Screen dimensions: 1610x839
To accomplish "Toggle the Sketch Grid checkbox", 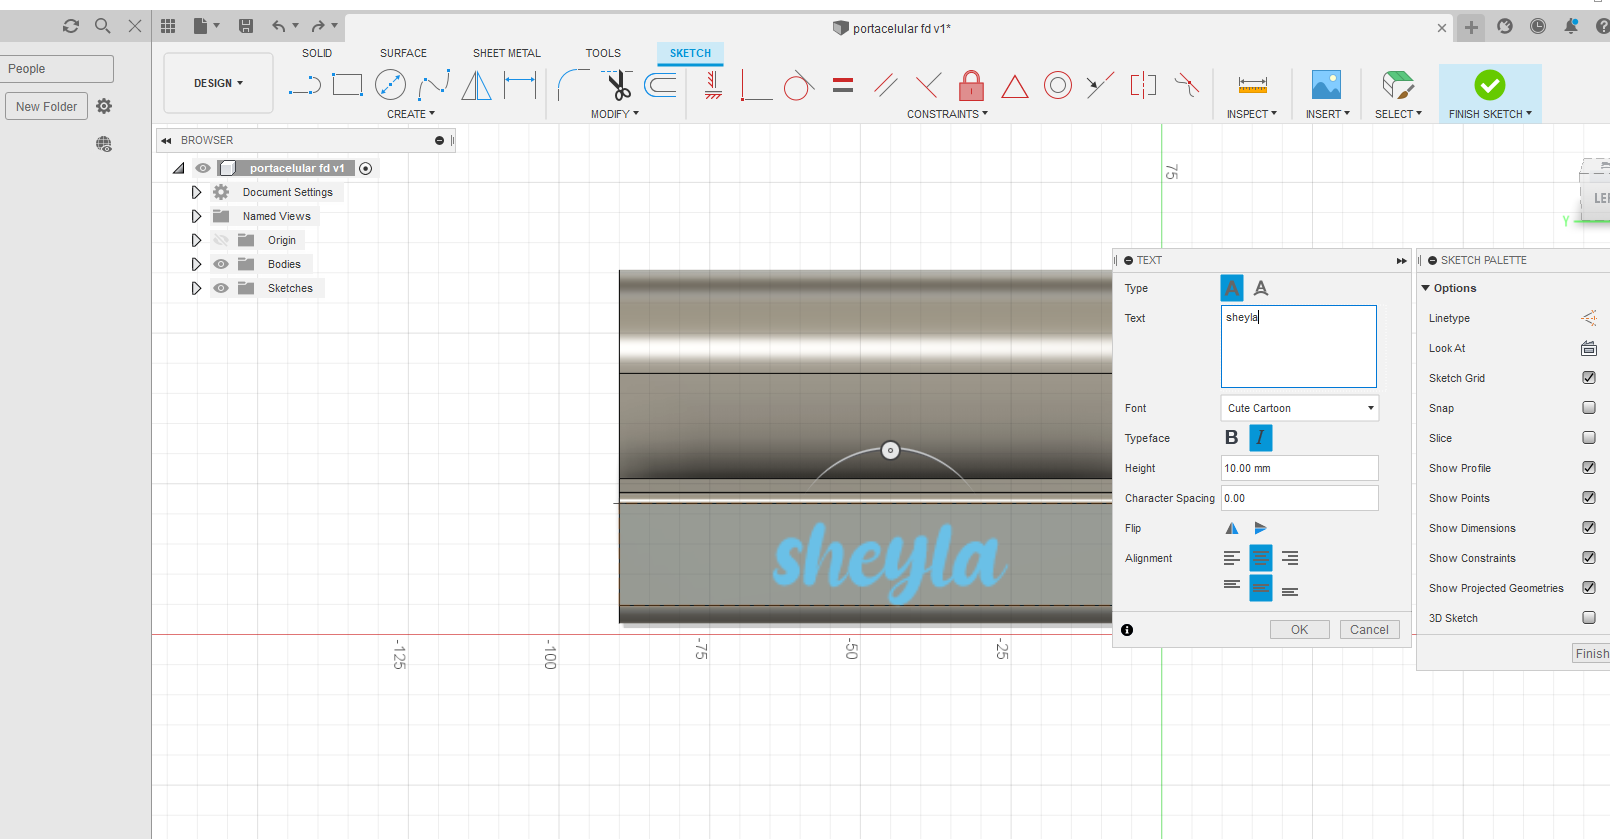I will (1589, 378).
